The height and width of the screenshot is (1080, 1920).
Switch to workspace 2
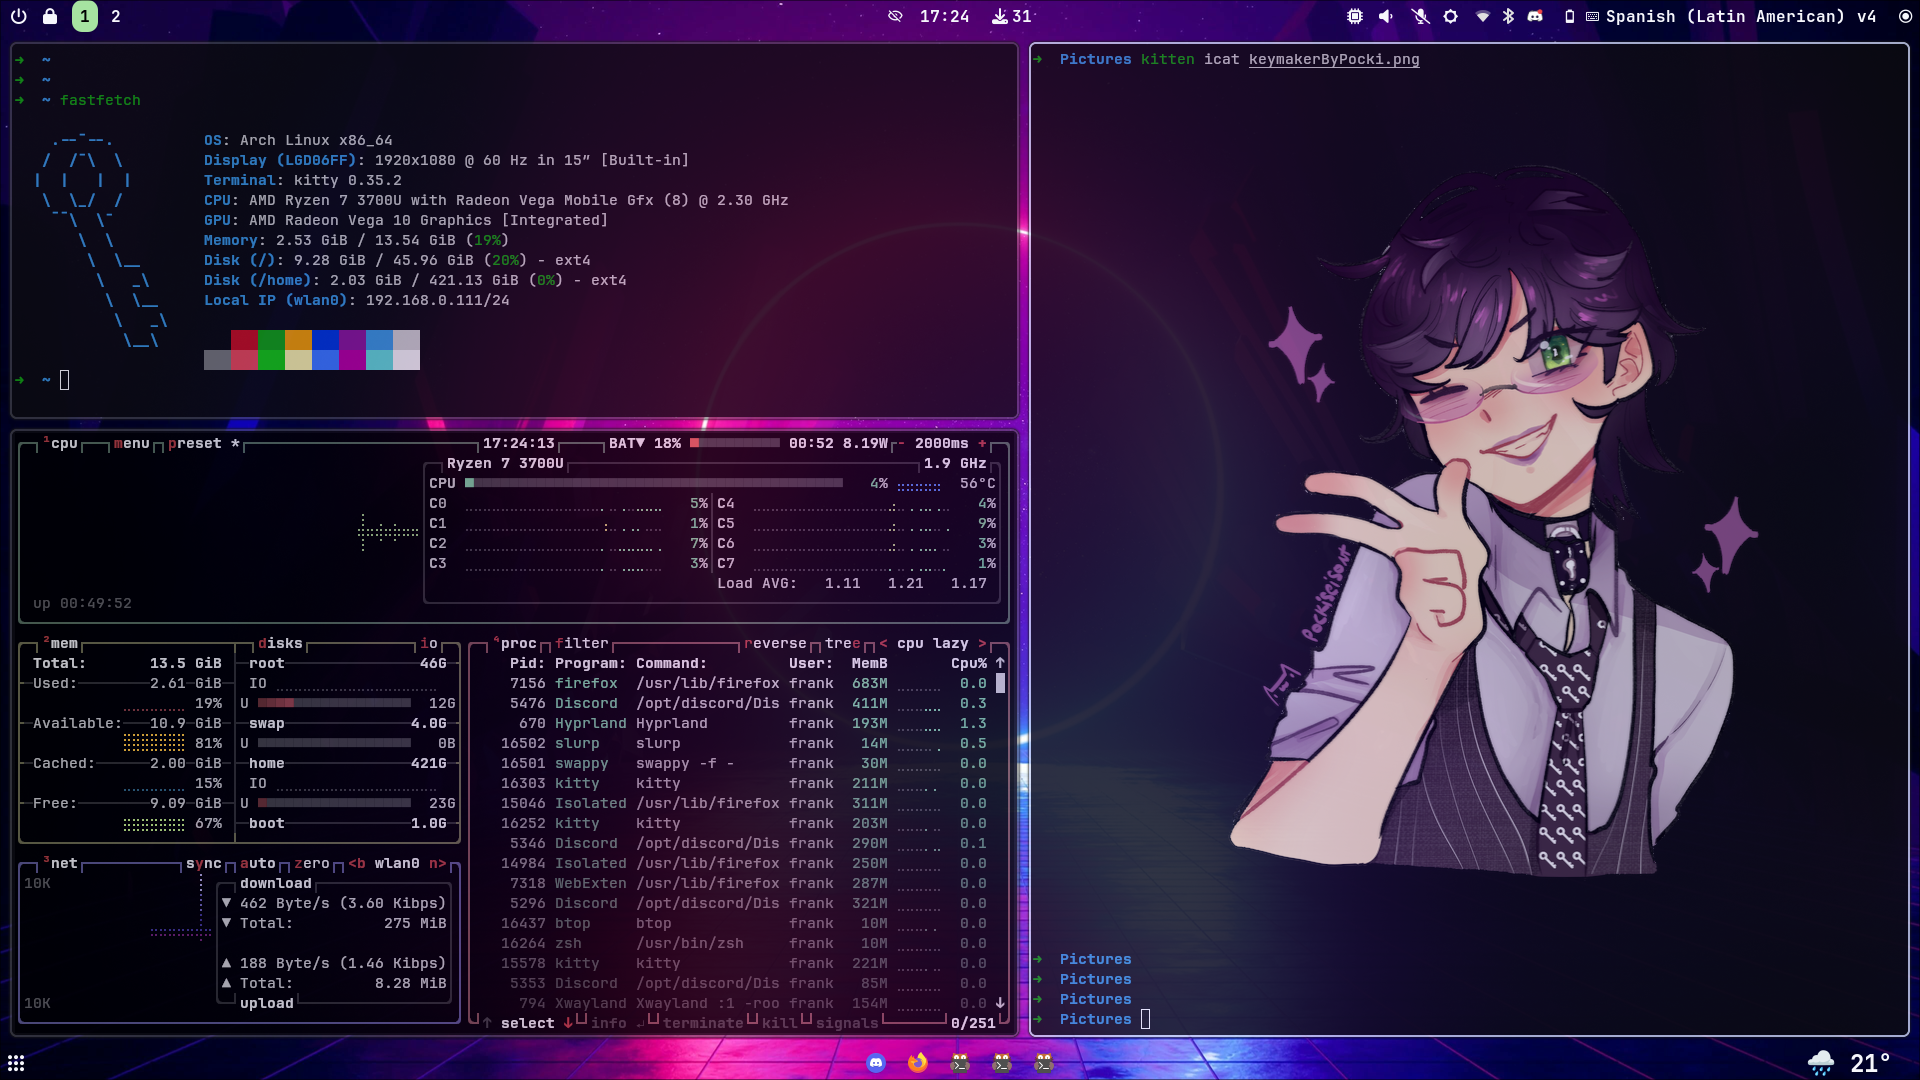(x=116, y=16)
